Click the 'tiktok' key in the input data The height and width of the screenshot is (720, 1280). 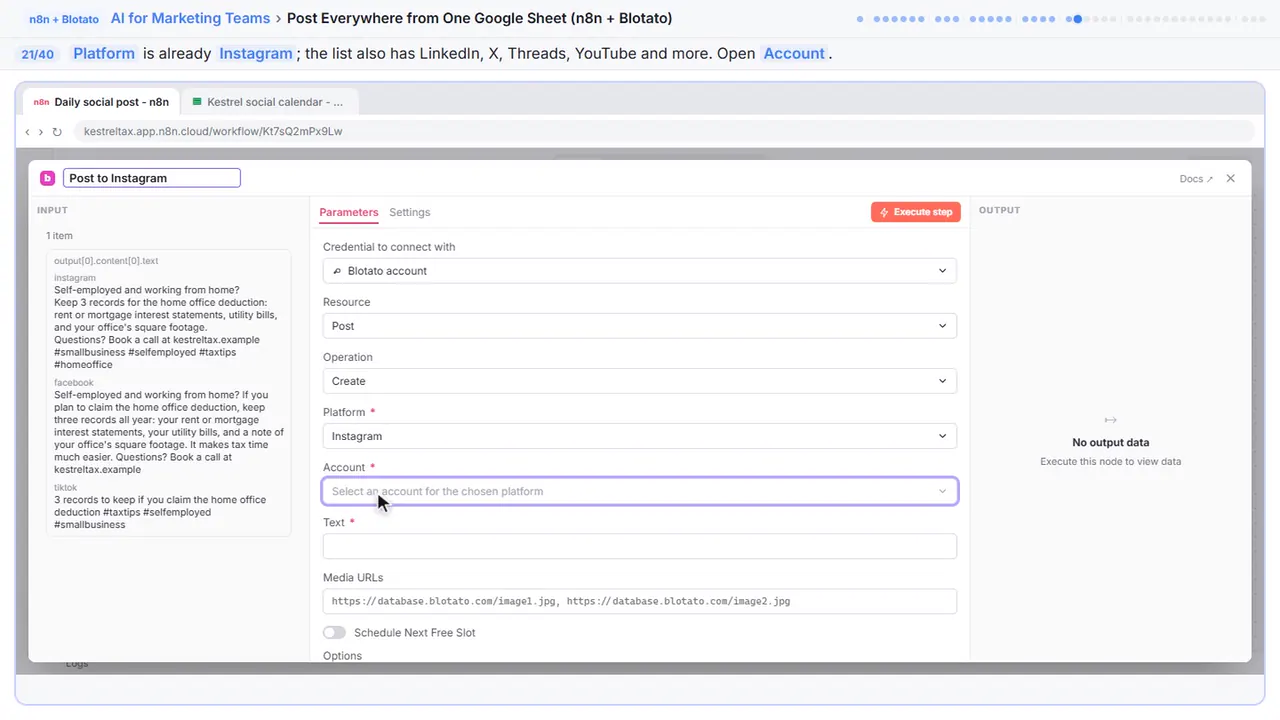(65, 488)
